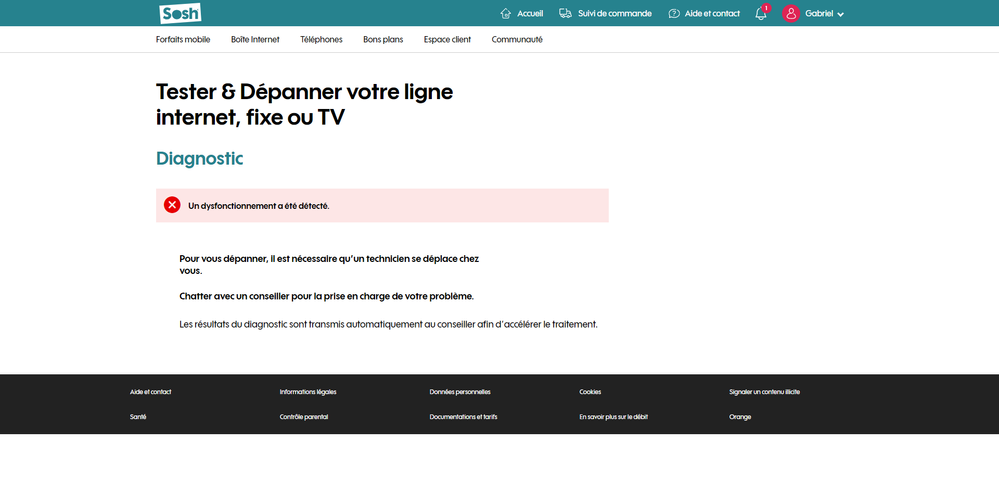The height and width of the screenshot is (488, 999).
Task: Open Contrôle parental footer link
Action: tap(304, 416)
